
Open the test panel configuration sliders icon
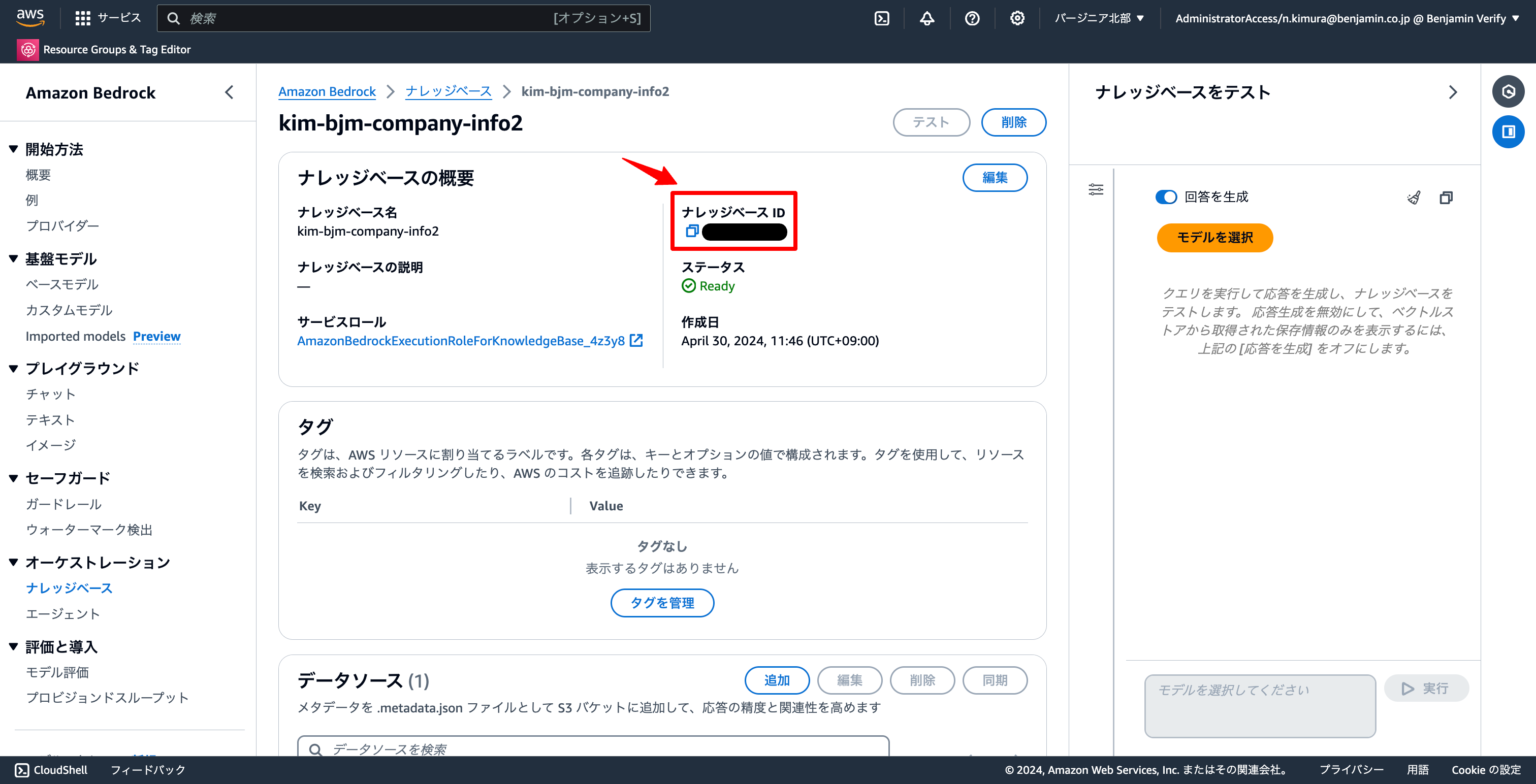(x=1095, y=188)
